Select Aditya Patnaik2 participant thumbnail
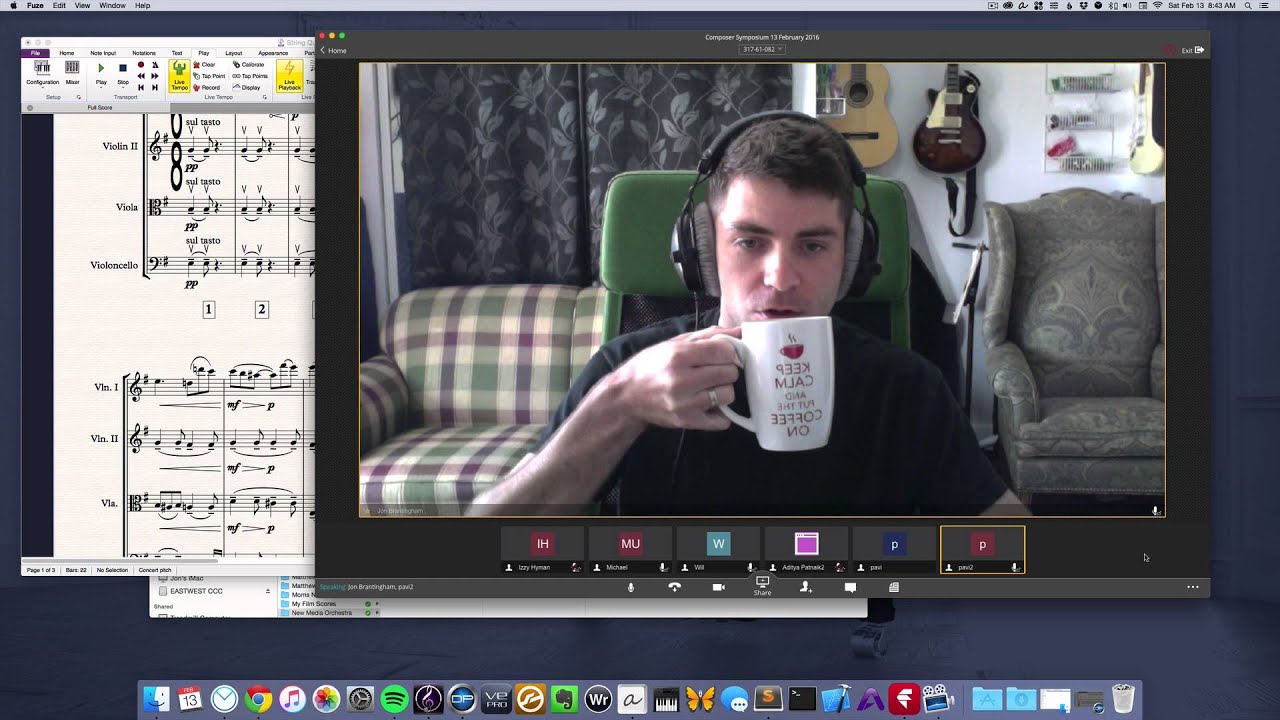 click(x=806, y=550)
